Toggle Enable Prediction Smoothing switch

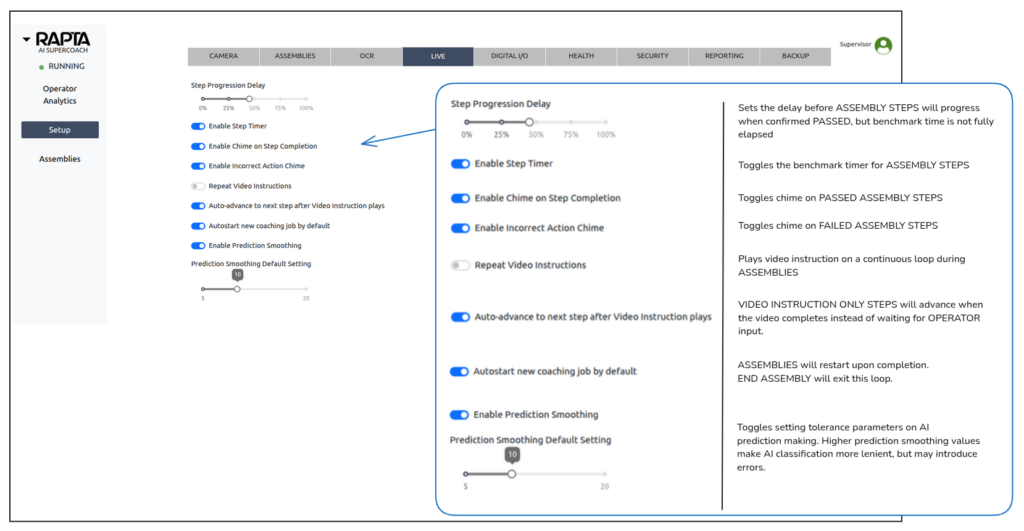click(198, 246)
